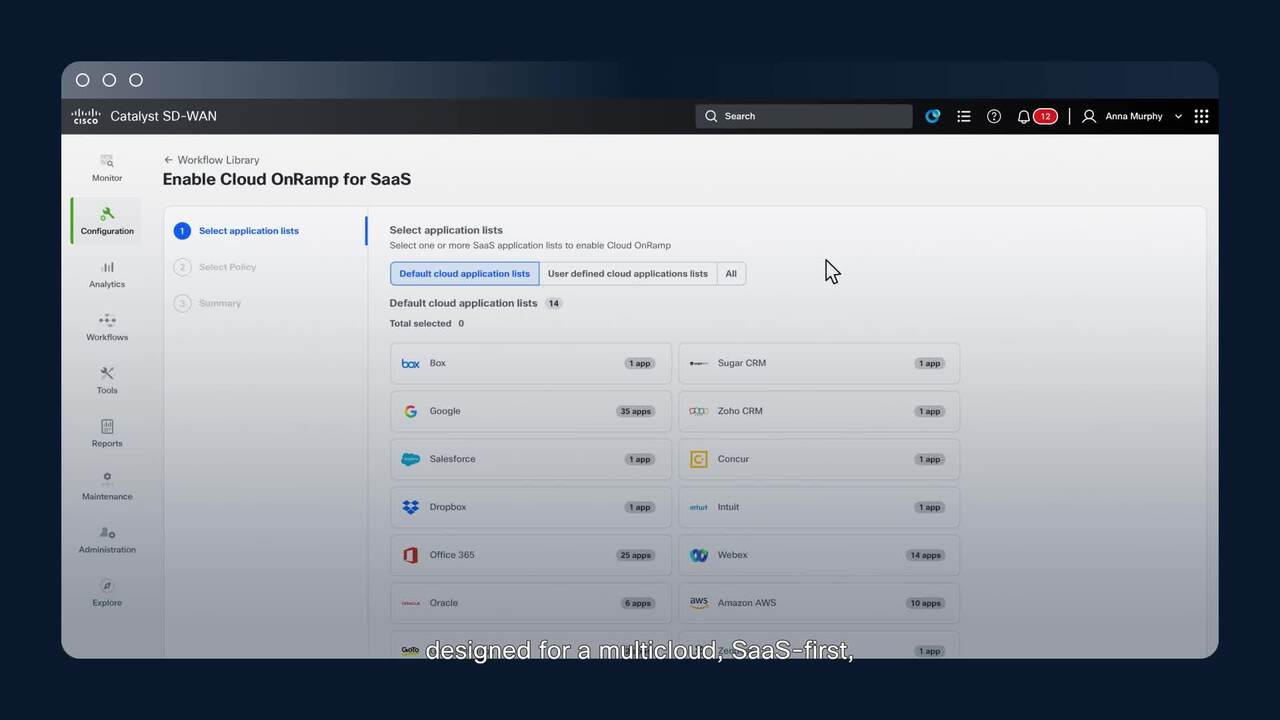Open the task list icon in header

[964, 116]
